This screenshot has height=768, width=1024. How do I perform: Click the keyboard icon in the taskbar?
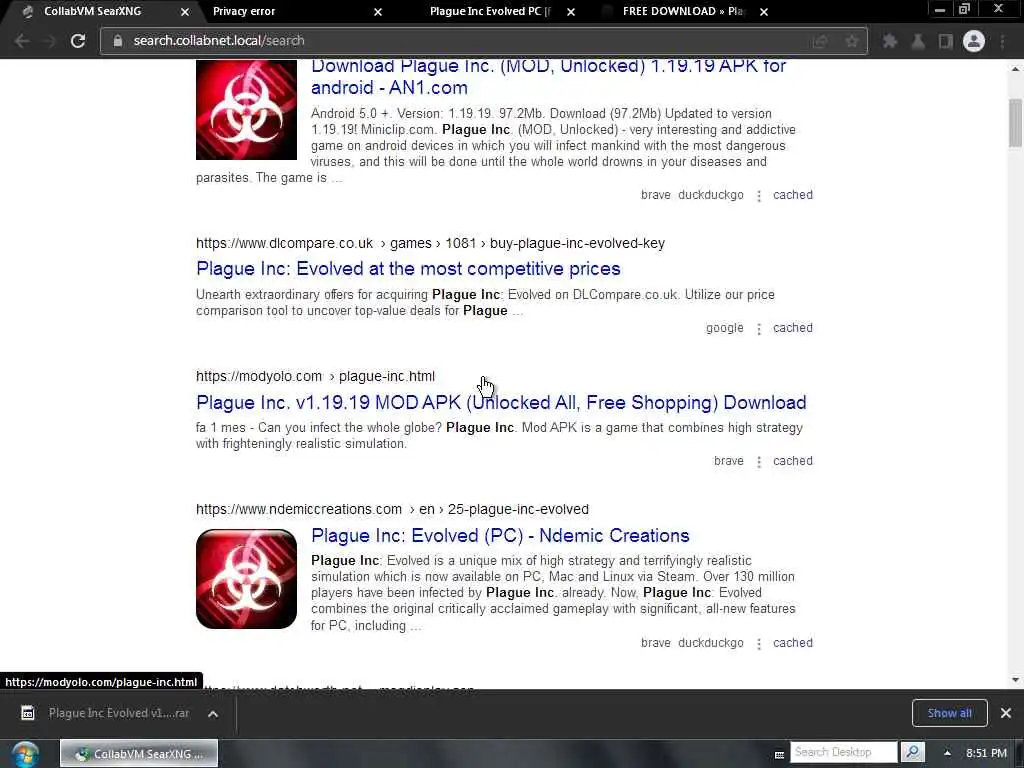779,755
